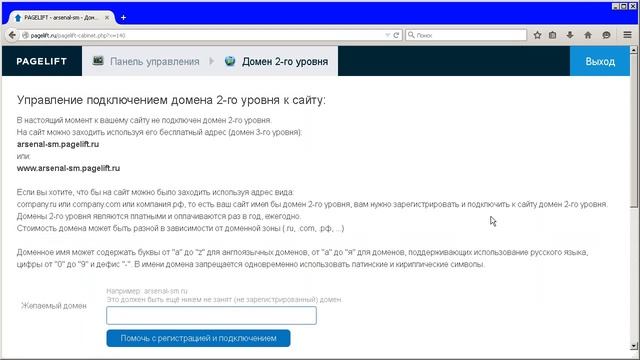Open the Firefox hamburger menu
Image resolution: width=640 pixels, height=360 pixels.
click(627, 35)
